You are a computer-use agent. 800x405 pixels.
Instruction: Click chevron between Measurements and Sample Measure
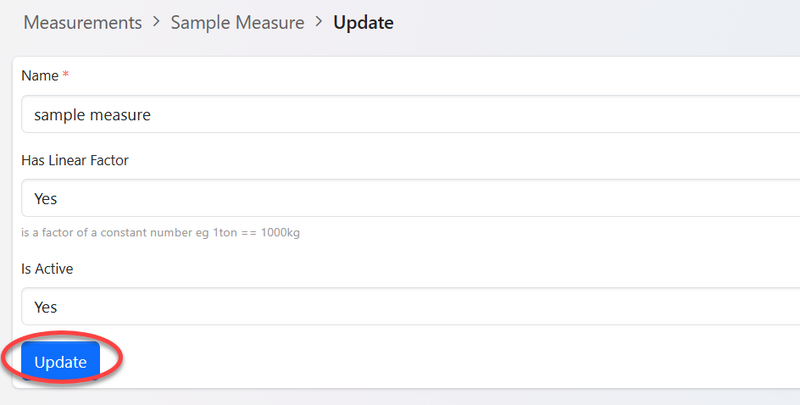pos(157,23)
